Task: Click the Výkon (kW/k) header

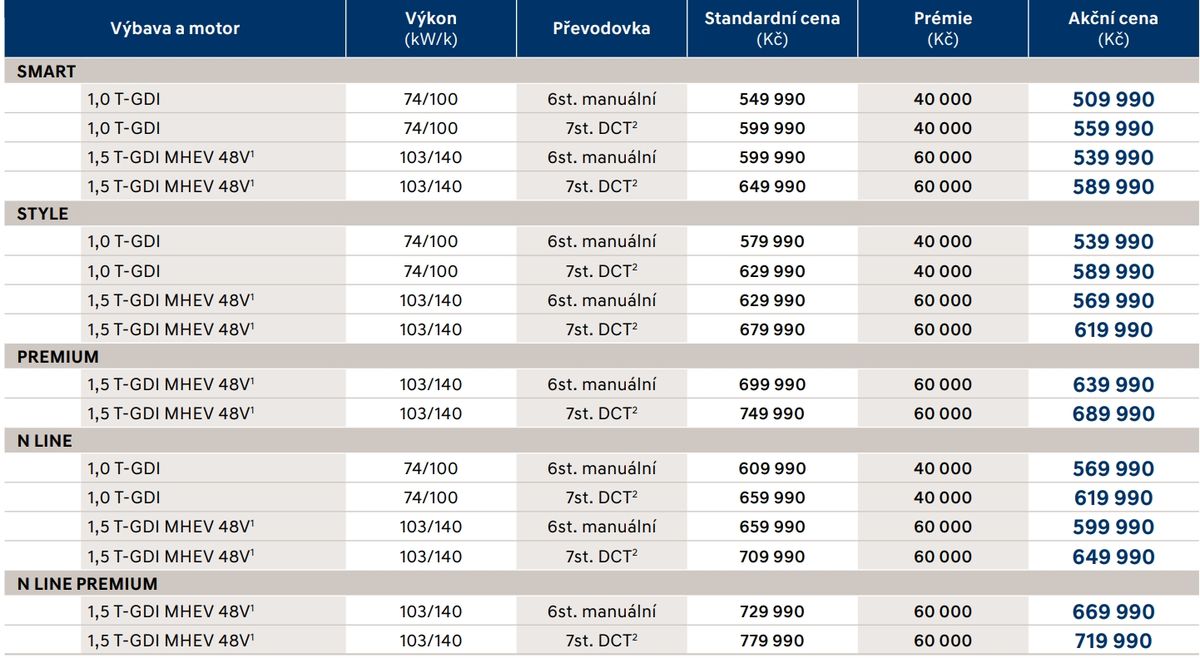Action: point(431,29)
